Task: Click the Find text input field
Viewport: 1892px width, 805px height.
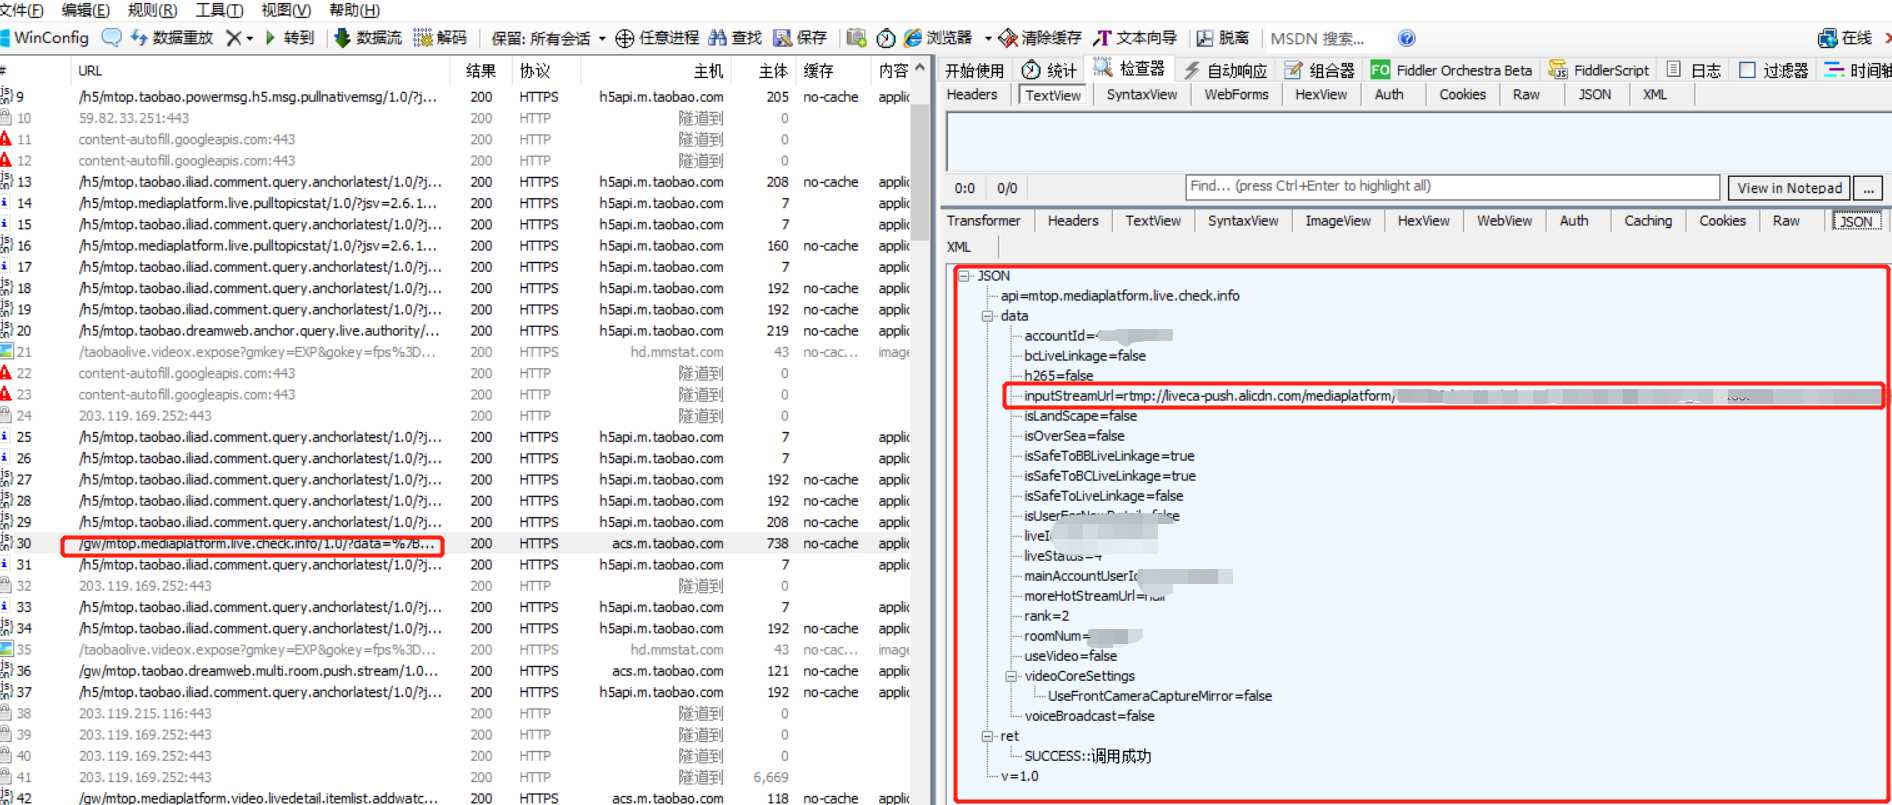Action: pyautogui.click(x=1452, y=187)
